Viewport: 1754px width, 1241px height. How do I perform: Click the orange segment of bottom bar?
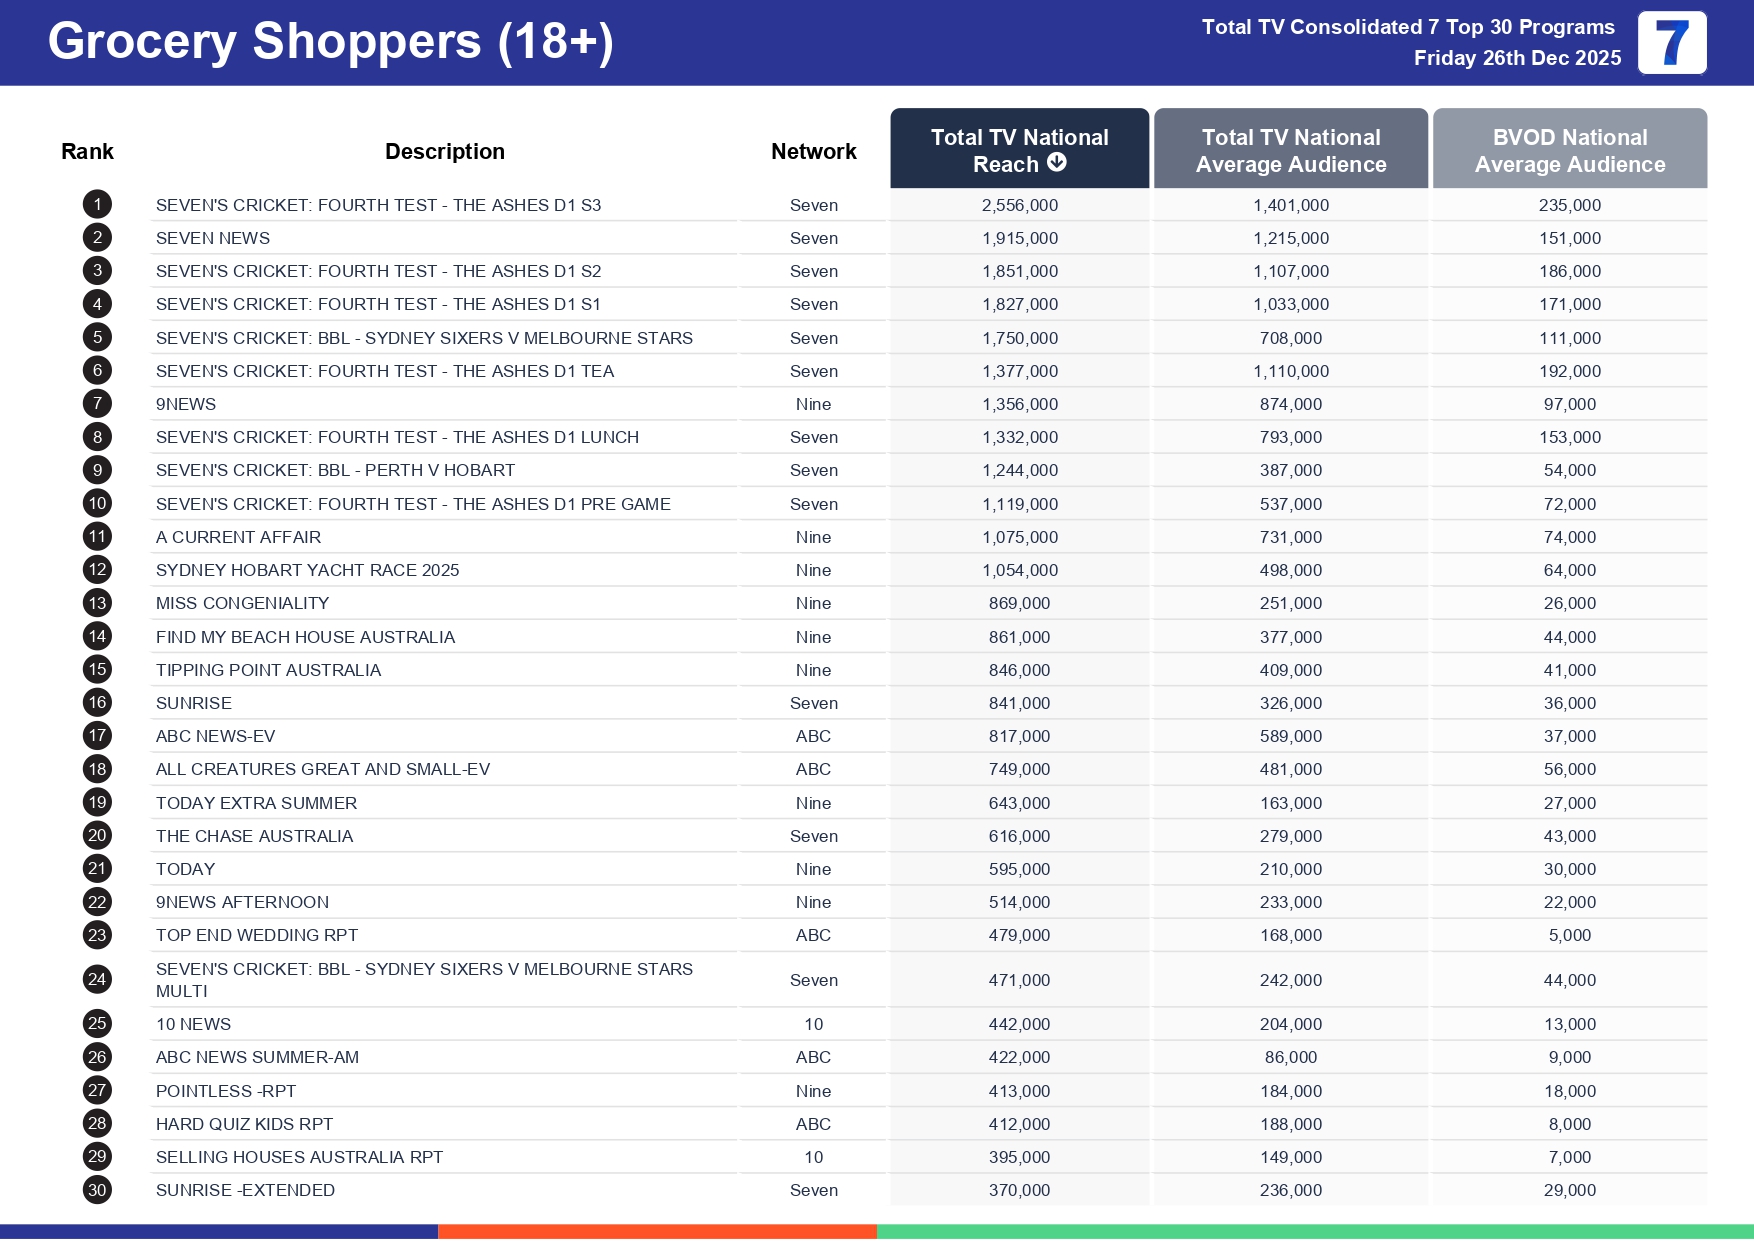click(x=657, y=1231)
